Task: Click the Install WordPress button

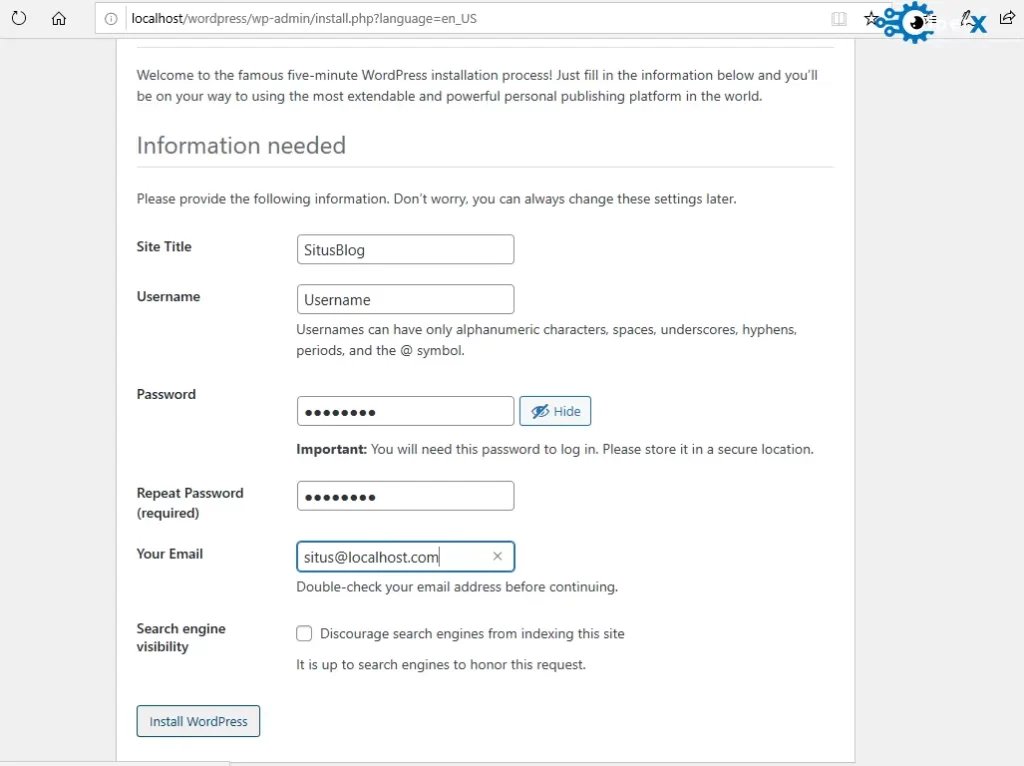Action: pyautogui.click(x=198, y=721)
